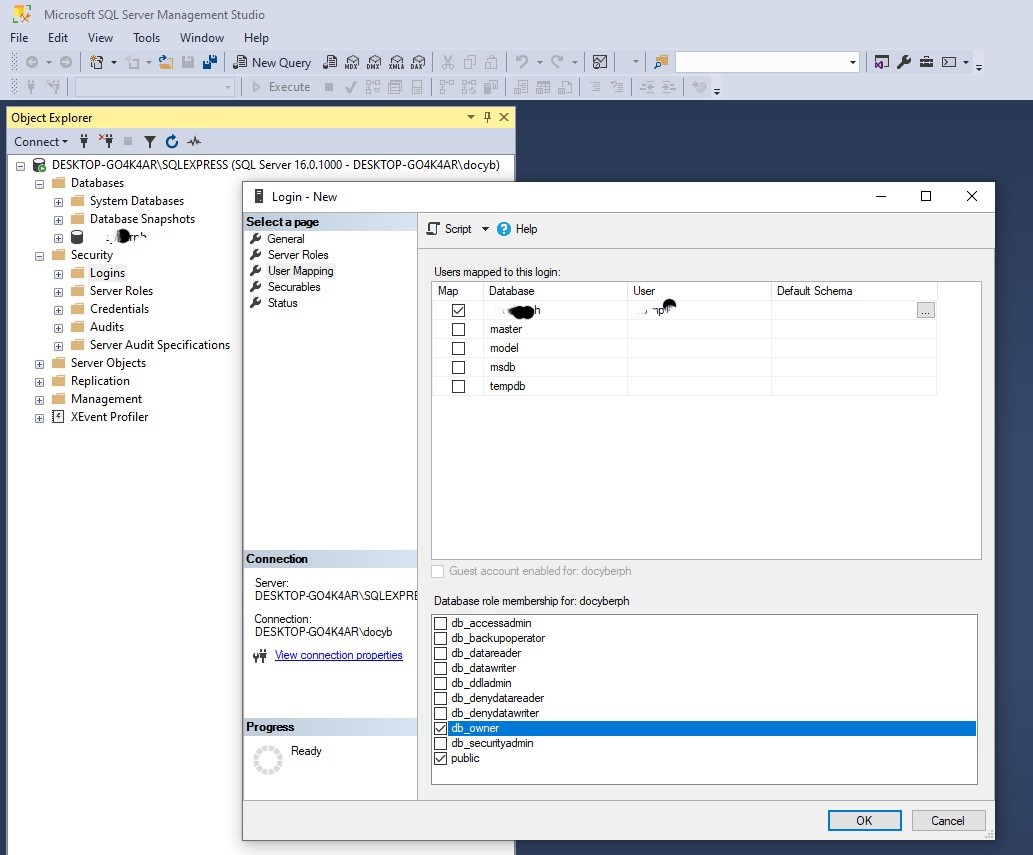Open a new XMLA query window
This screenshot has width=1033, height=855.
click(x=396, y=62)
